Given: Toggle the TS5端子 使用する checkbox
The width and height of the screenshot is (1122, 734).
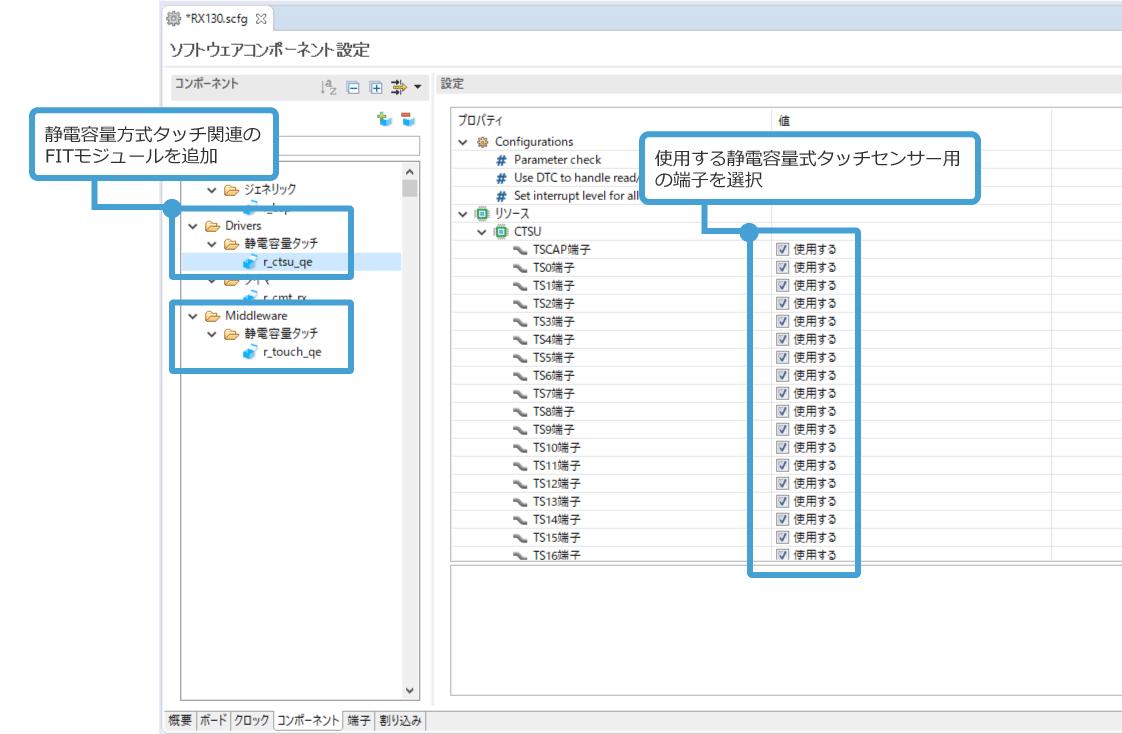Looking at the screenshot, I should click(x=783, y=357).
